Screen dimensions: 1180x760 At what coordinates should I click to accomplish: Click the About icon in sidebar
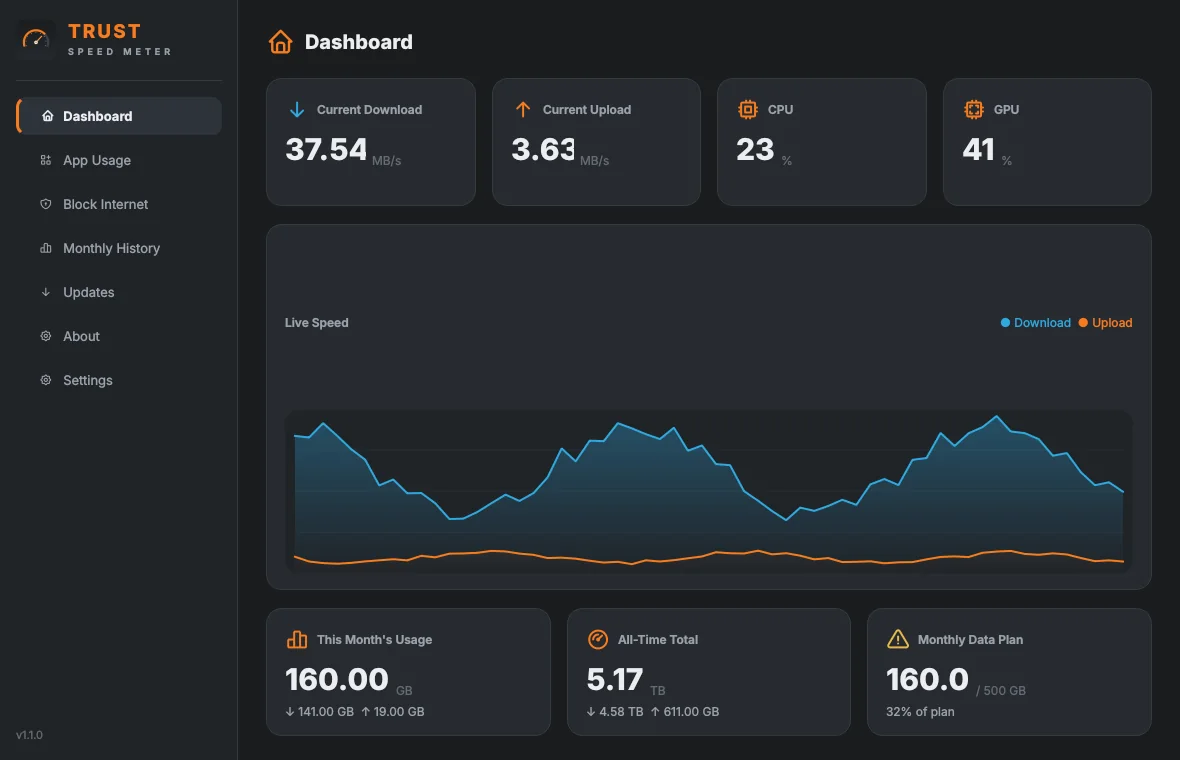point(46,336)
